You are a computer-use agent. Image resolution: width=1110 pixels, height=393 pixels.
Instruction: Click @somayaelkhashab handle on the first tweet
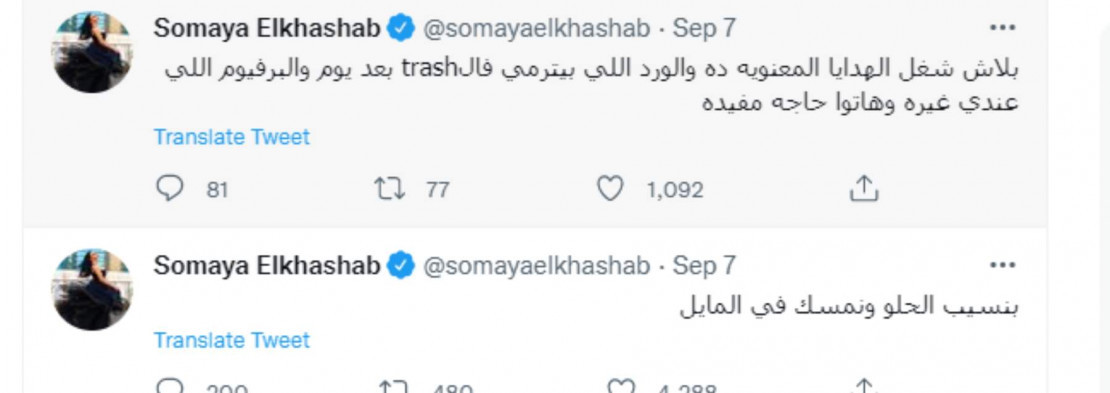pos(536,28)
